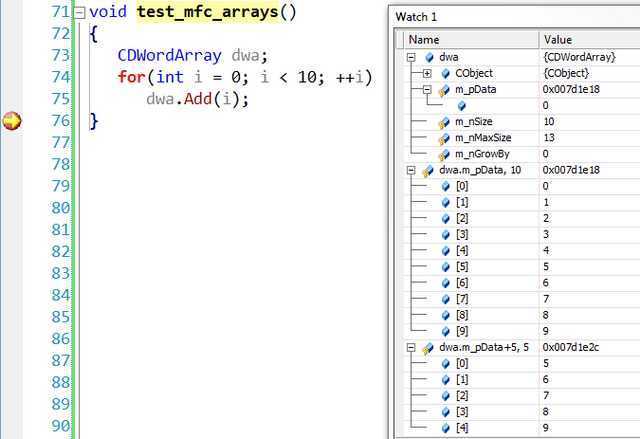The width and height of the screenshot is (640, 439).
Task: Select the m_nMaxSize watch row name
Action: point(483,138)
